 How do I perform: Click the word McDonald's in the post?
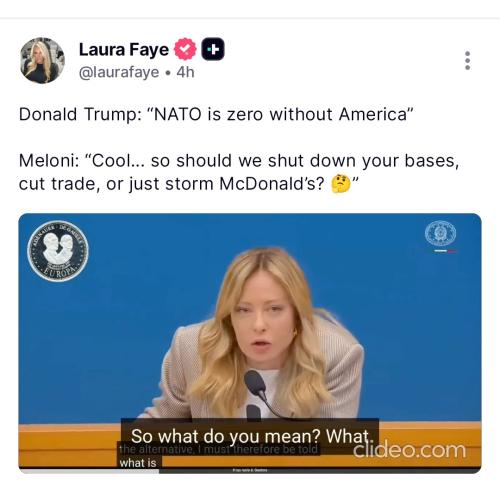click(272, 184)
